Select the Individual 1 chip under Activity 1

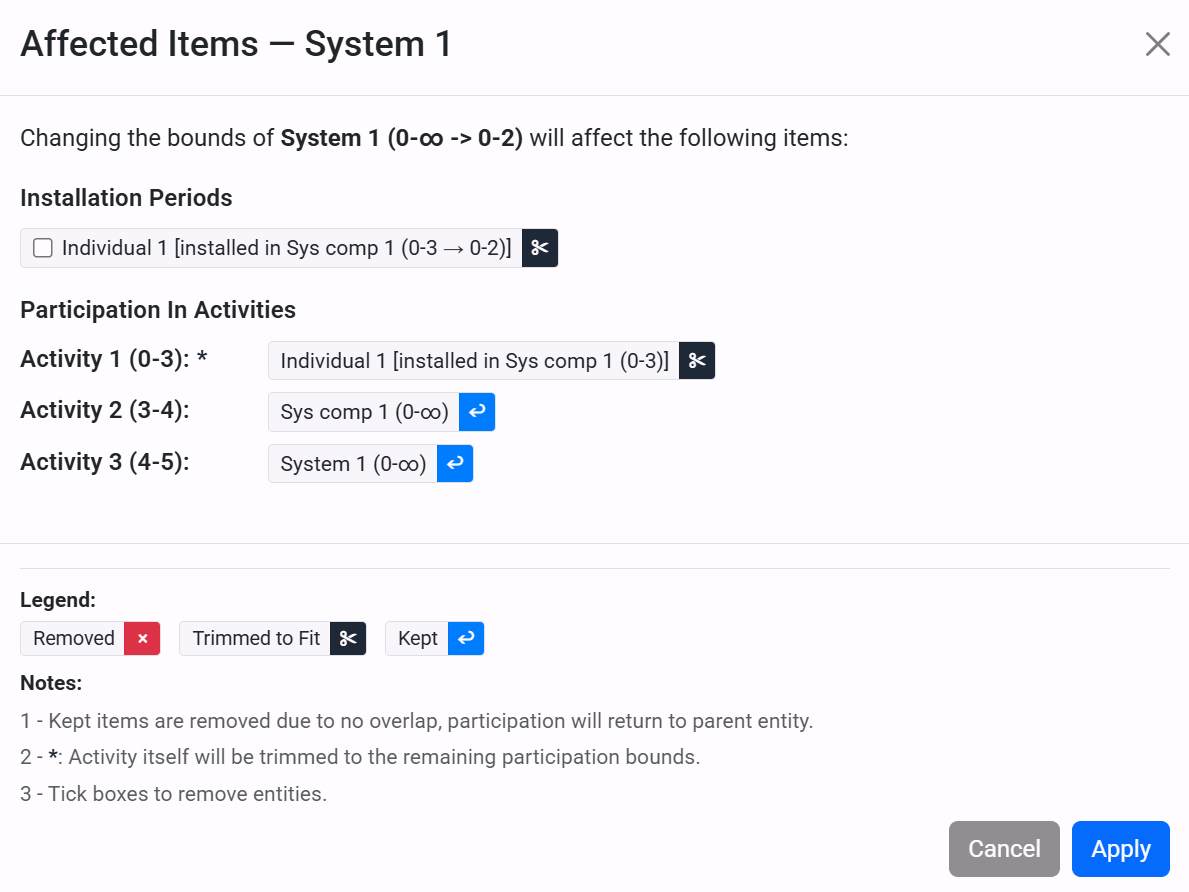click(x=470, y=361)
